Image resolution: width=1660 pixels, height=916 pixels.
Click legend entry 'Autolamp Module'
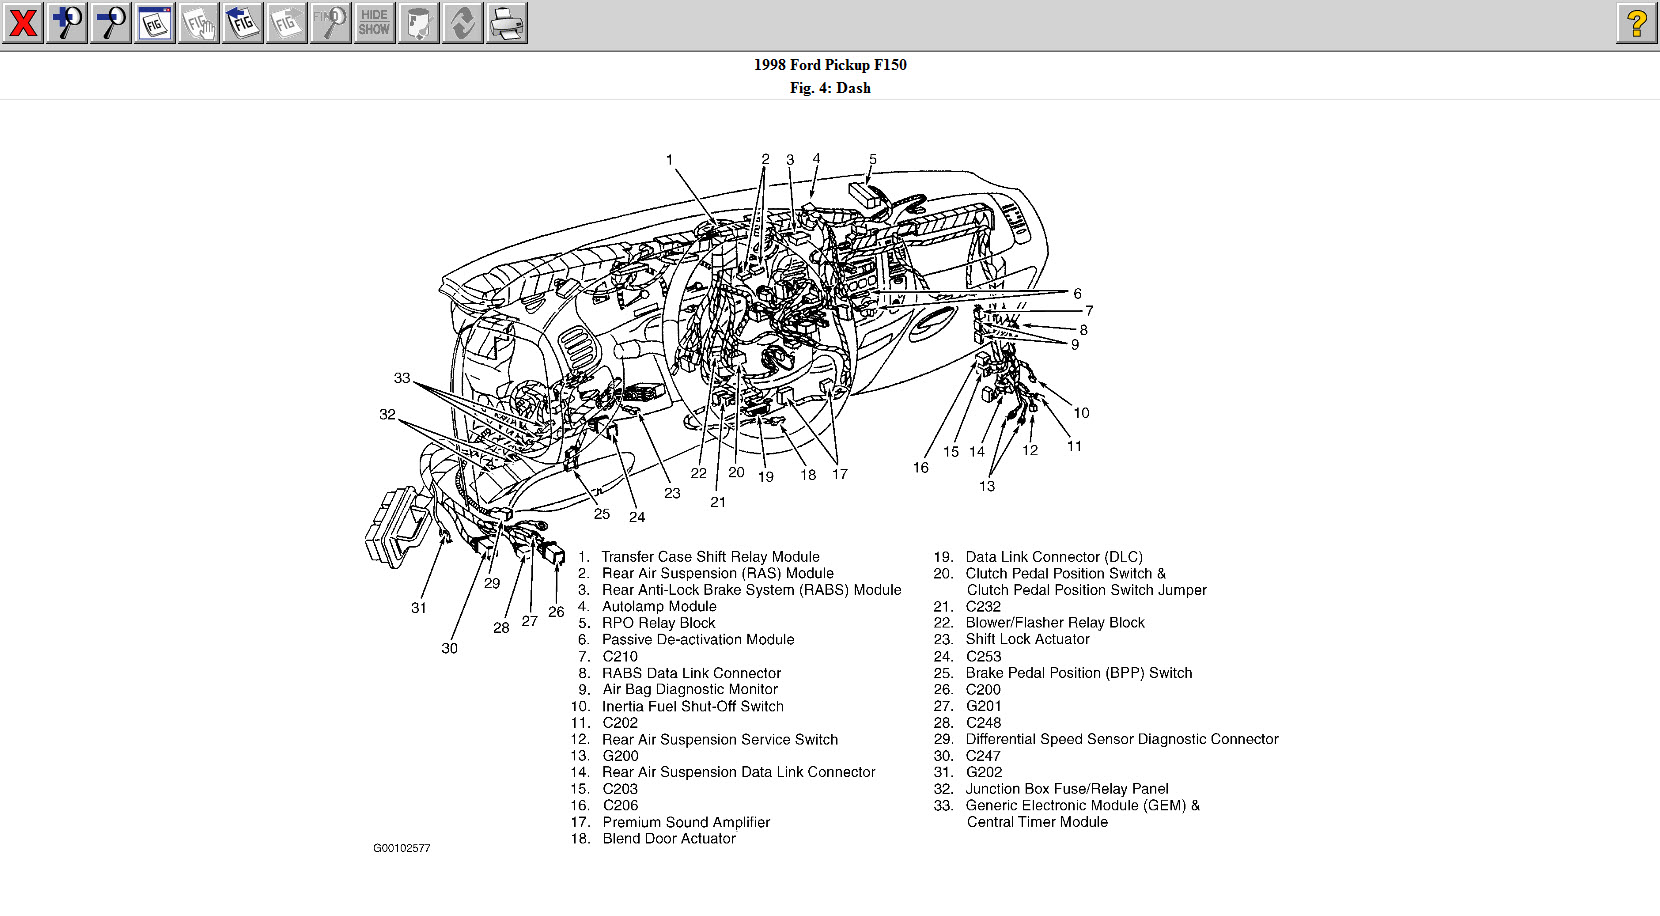coord(659,606)
